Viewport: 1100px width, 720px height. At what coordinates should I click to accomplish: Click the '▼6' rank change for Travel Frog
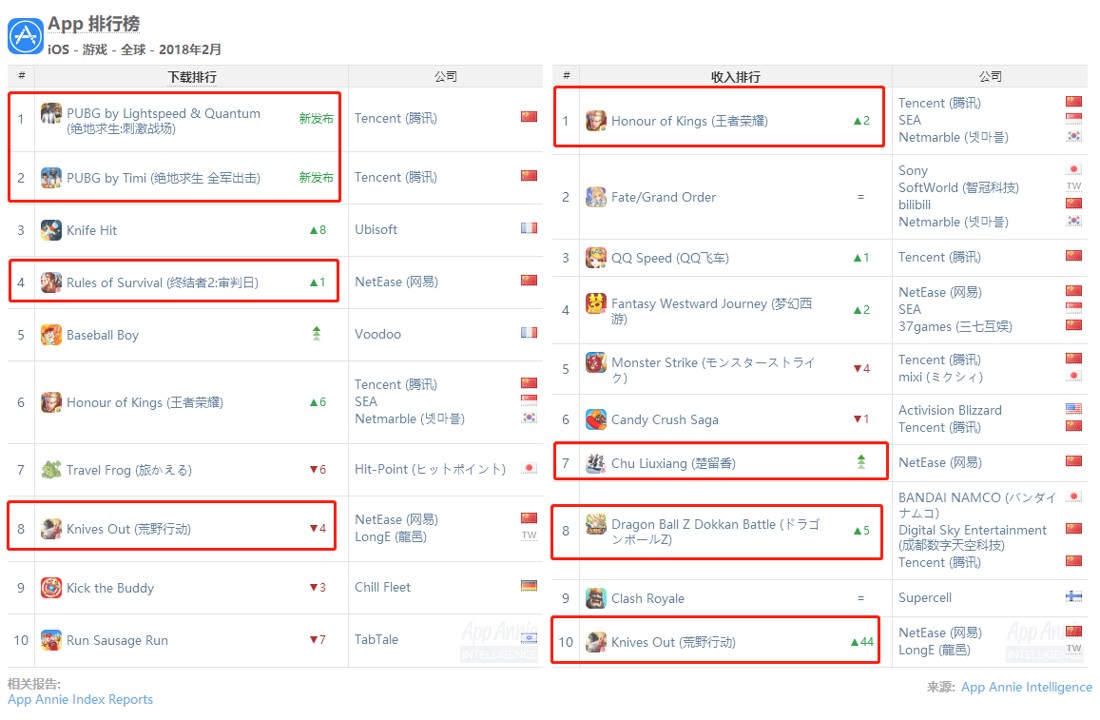tap(318, 469)
